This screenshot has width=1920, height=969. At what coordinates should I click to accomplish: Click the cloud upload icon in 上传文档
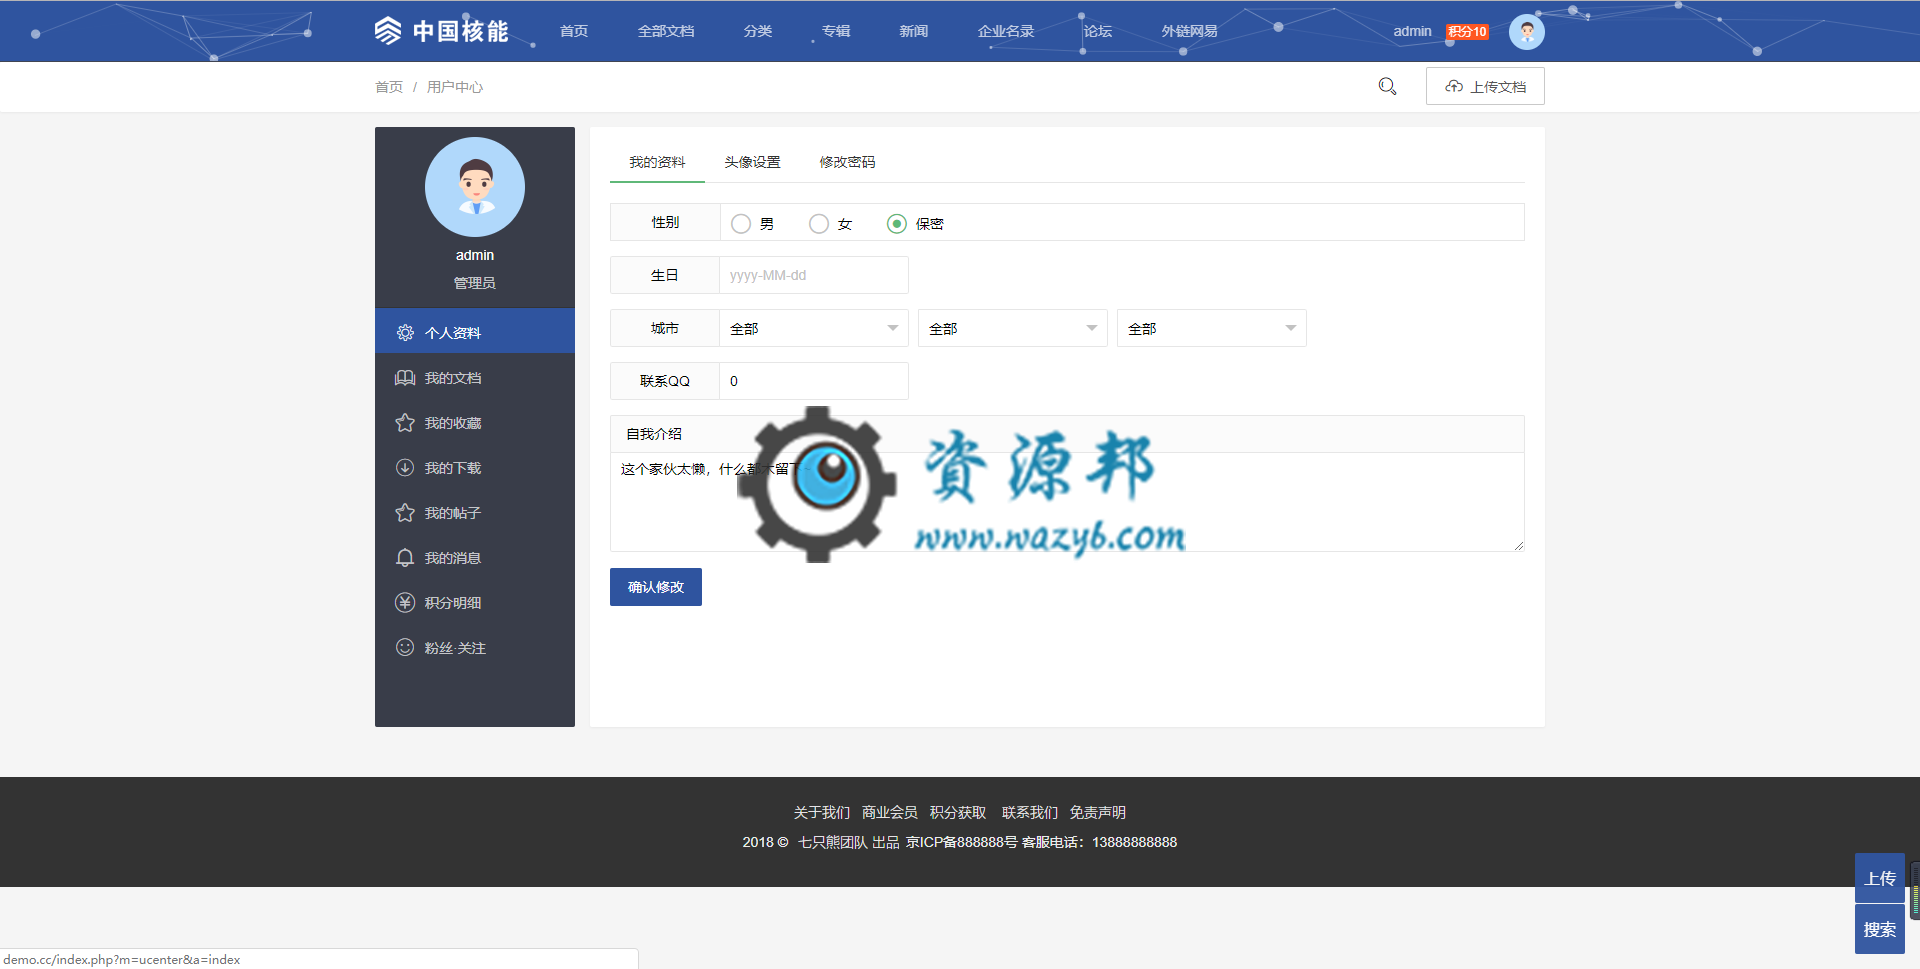(x=1454, y=87)
